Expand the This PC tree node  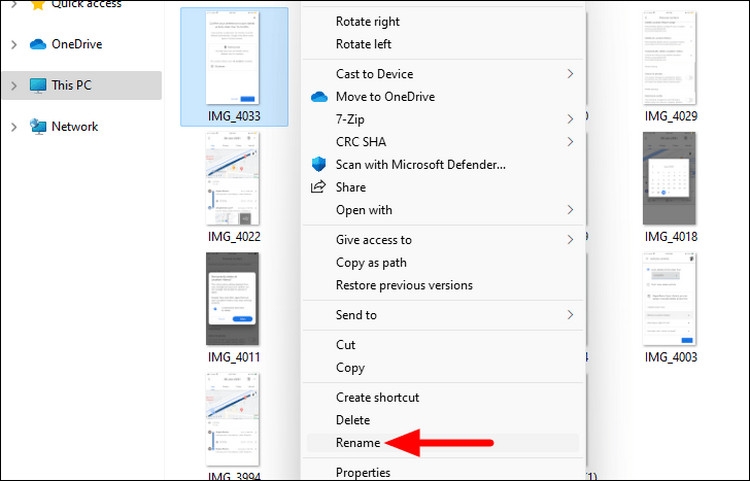(14, 86)
